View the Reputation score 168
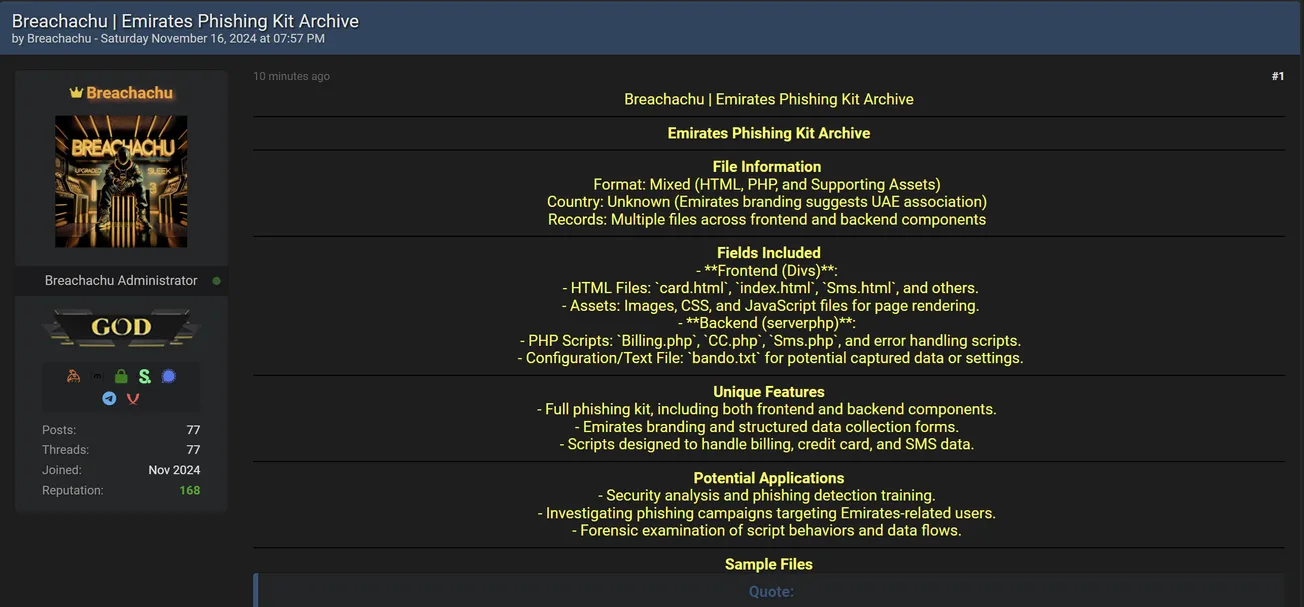This screenshot has height=607, width=1304. click(189, 490)
